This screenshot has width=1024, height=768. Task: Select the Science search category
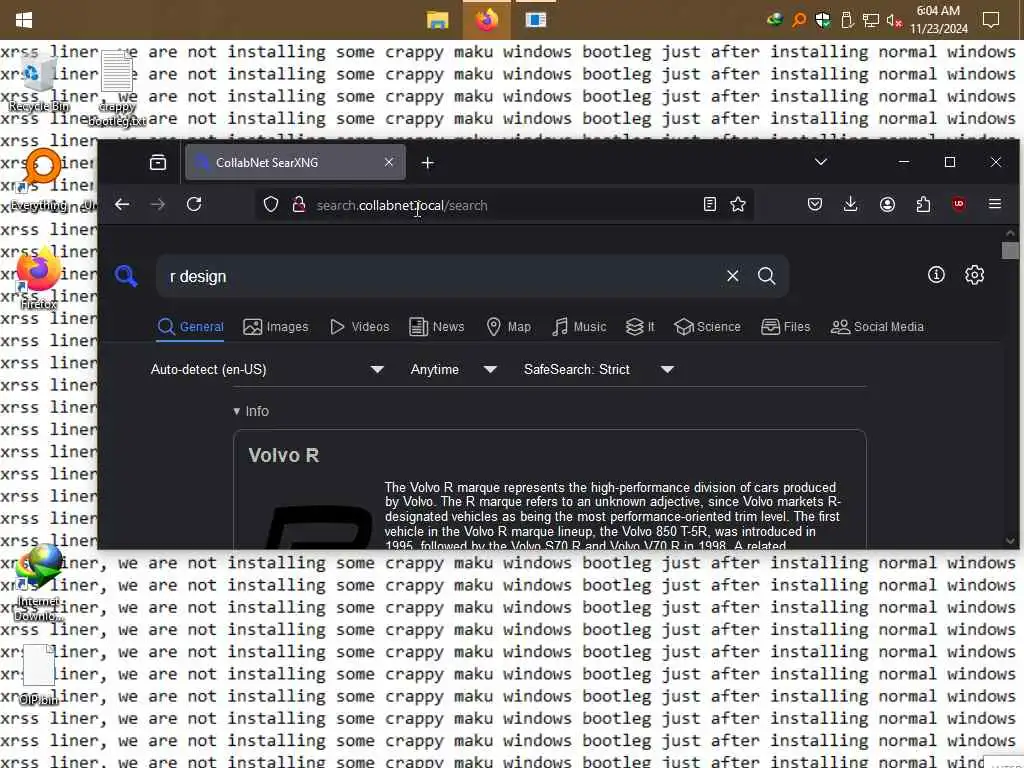(x=707, y=327)
